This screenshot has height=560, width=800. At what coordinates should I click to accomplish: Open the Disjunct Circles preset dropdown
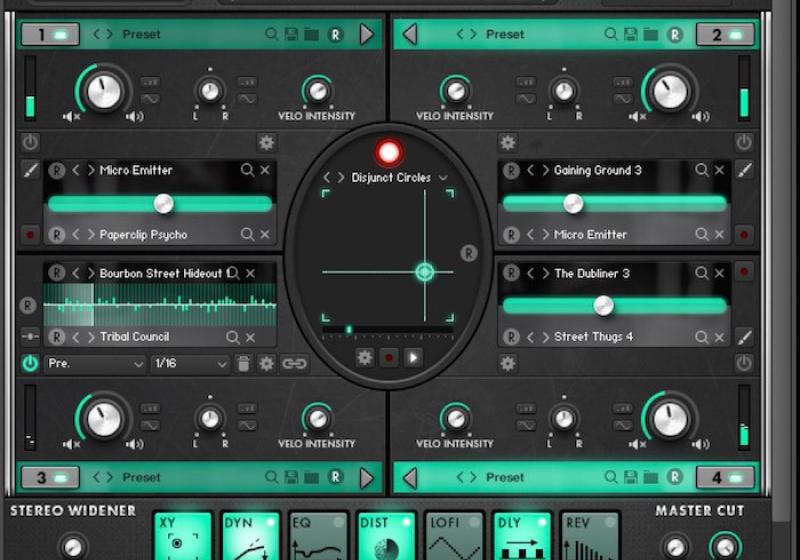(x=443, y=178)
